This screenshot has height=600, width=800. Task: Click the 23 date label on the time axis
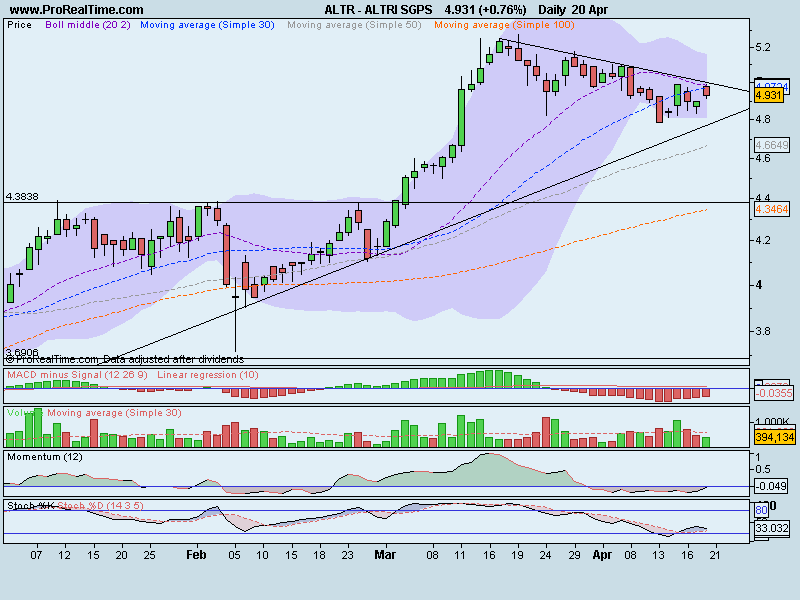(347, 555)
